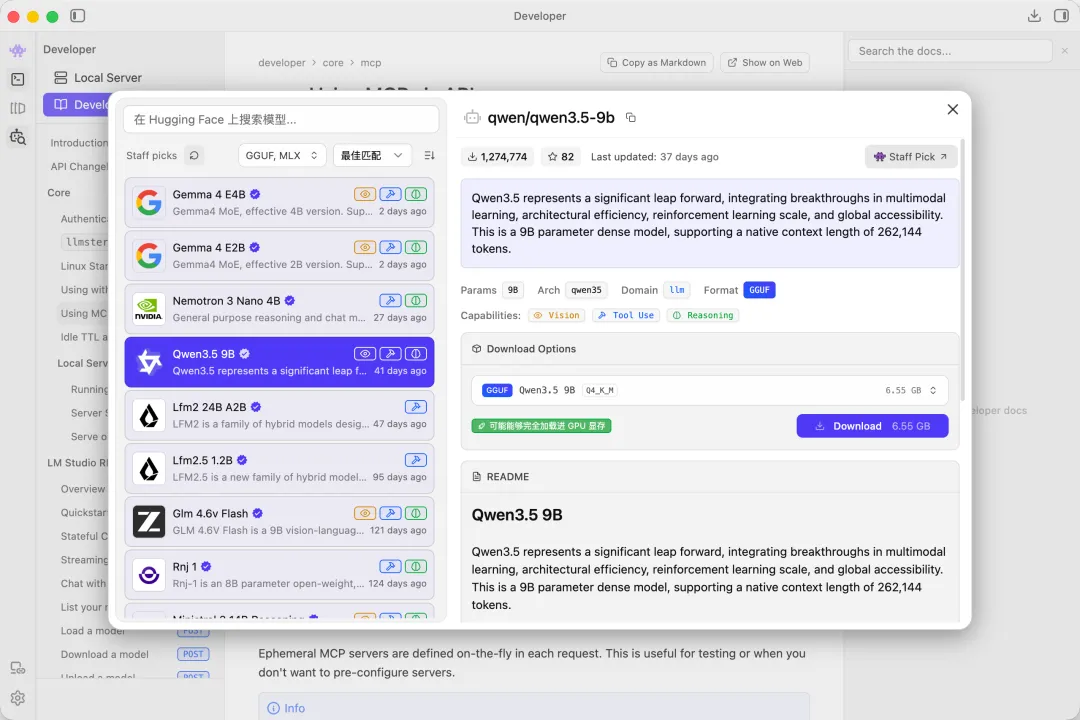Open the Discover search icon in left rail

tap(18, 137)
